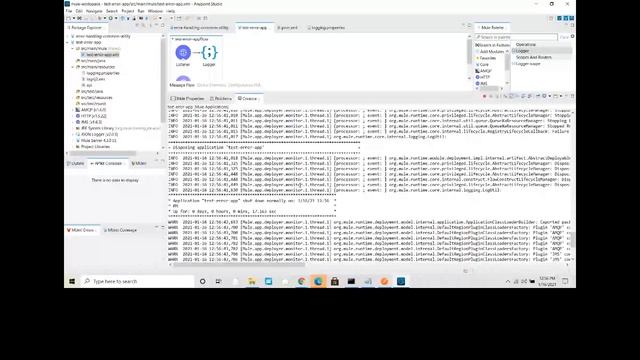Switch to Global Elements view
Viewport: 640px width, 360px height.
pyautogui.click(x=211, y=85)
